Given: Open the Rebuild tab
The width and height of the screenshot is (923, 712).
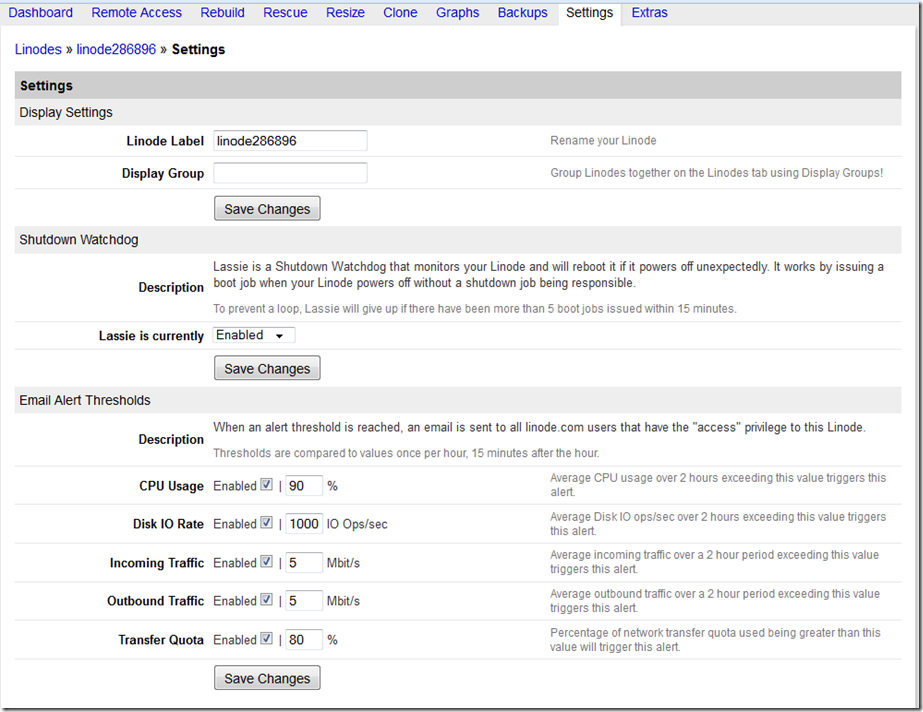Looking at the screenshot, I should pyautogui.click(x=223, y=12).
